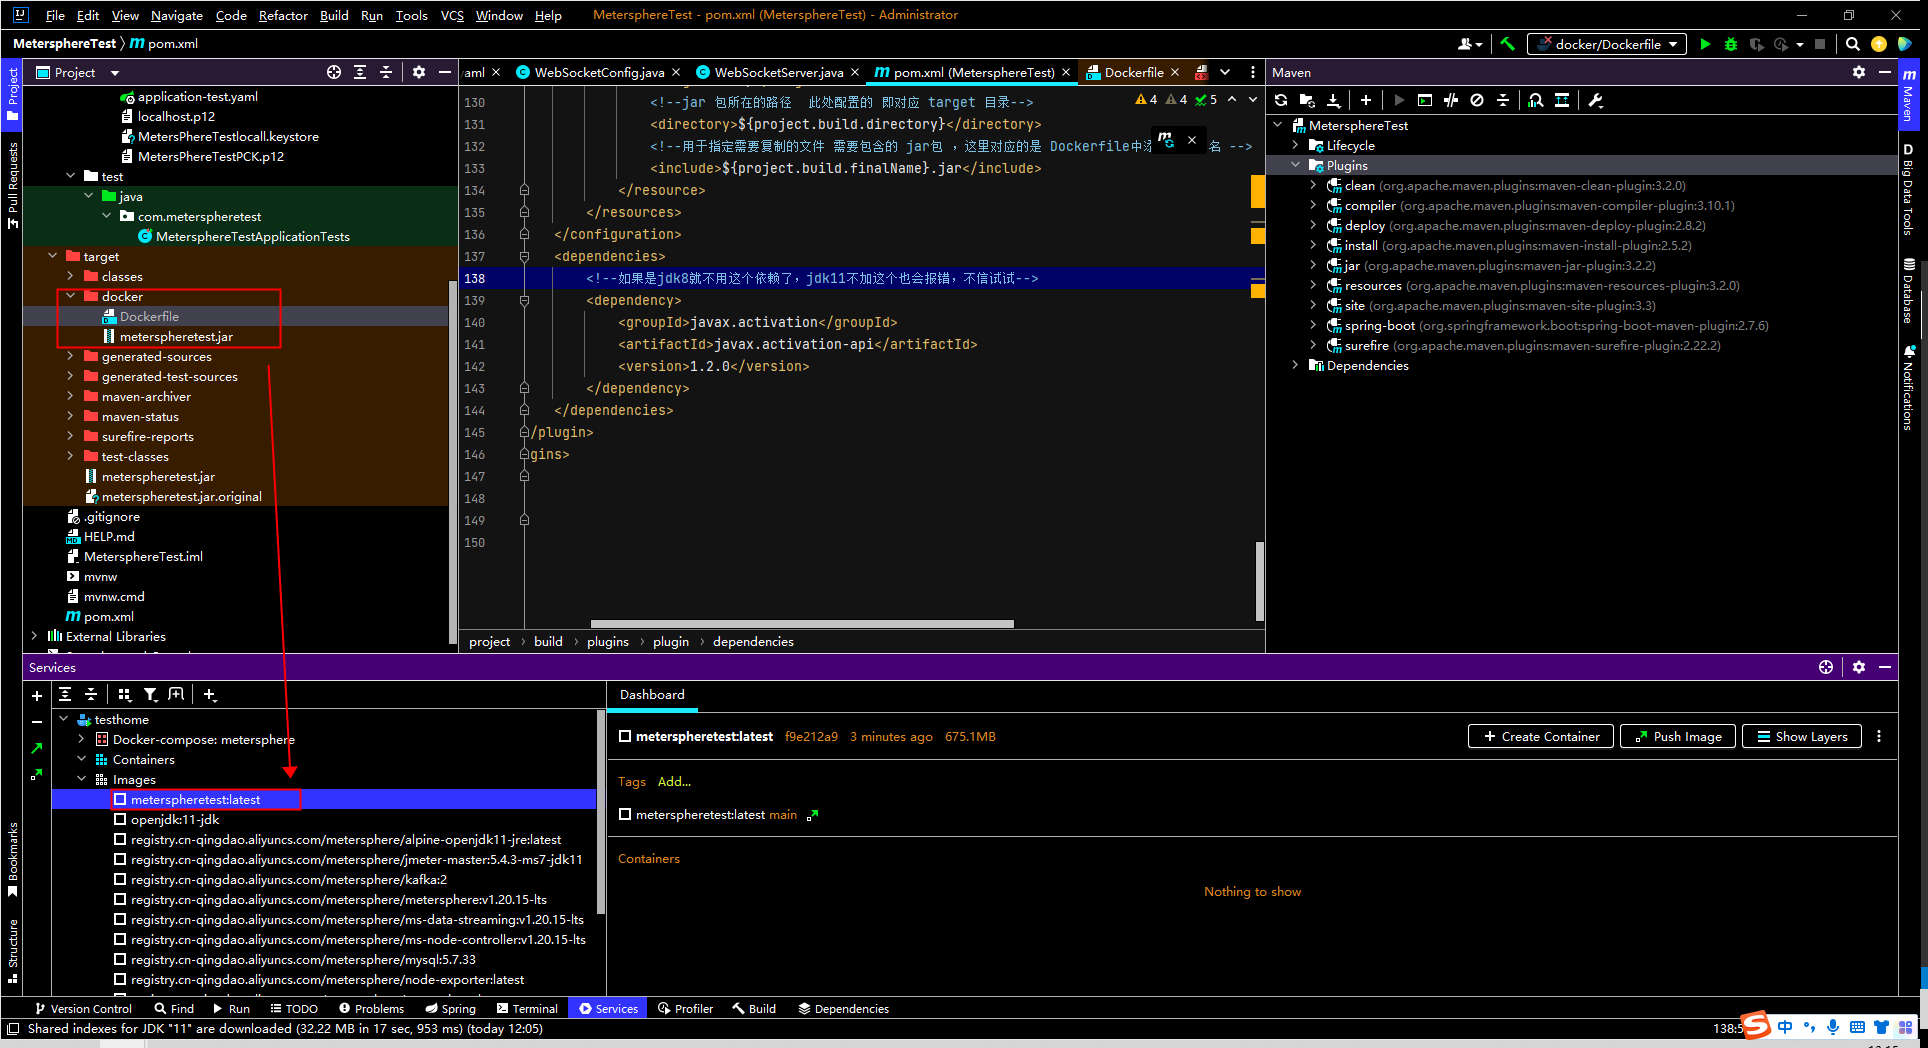Click the Filter icon in Services toolbar
This screenshot has height=1048, width=1928.
click(150, 694)
